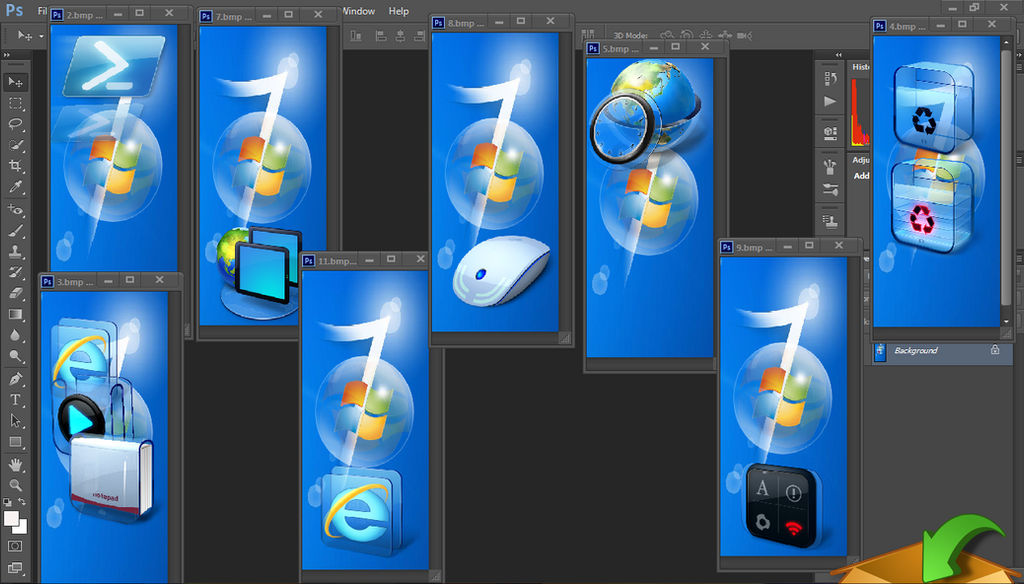This screenshot has height=584, width=1024.
Task: Select the Brush tool
Action: tap(16, 231)
